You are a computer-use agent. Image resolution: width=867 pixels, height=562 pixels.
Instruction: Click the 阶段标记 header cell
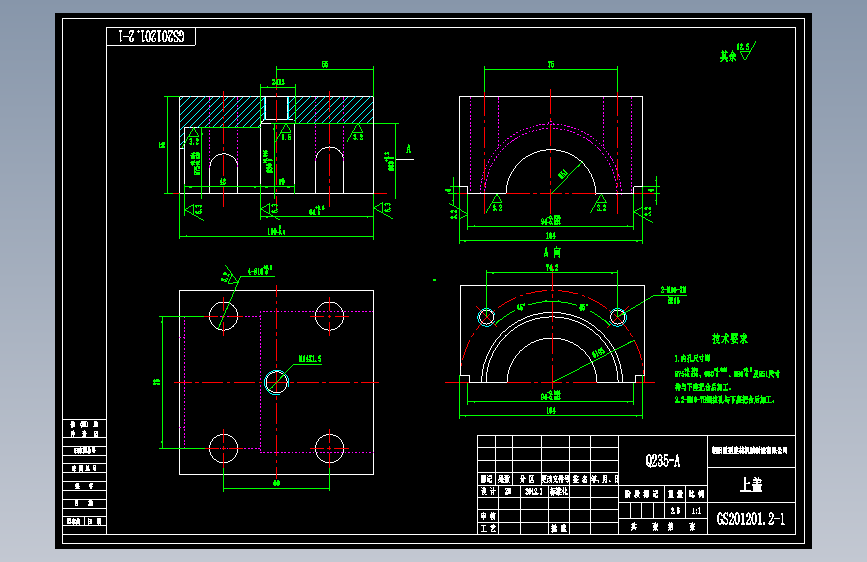(x=641, y=493)
